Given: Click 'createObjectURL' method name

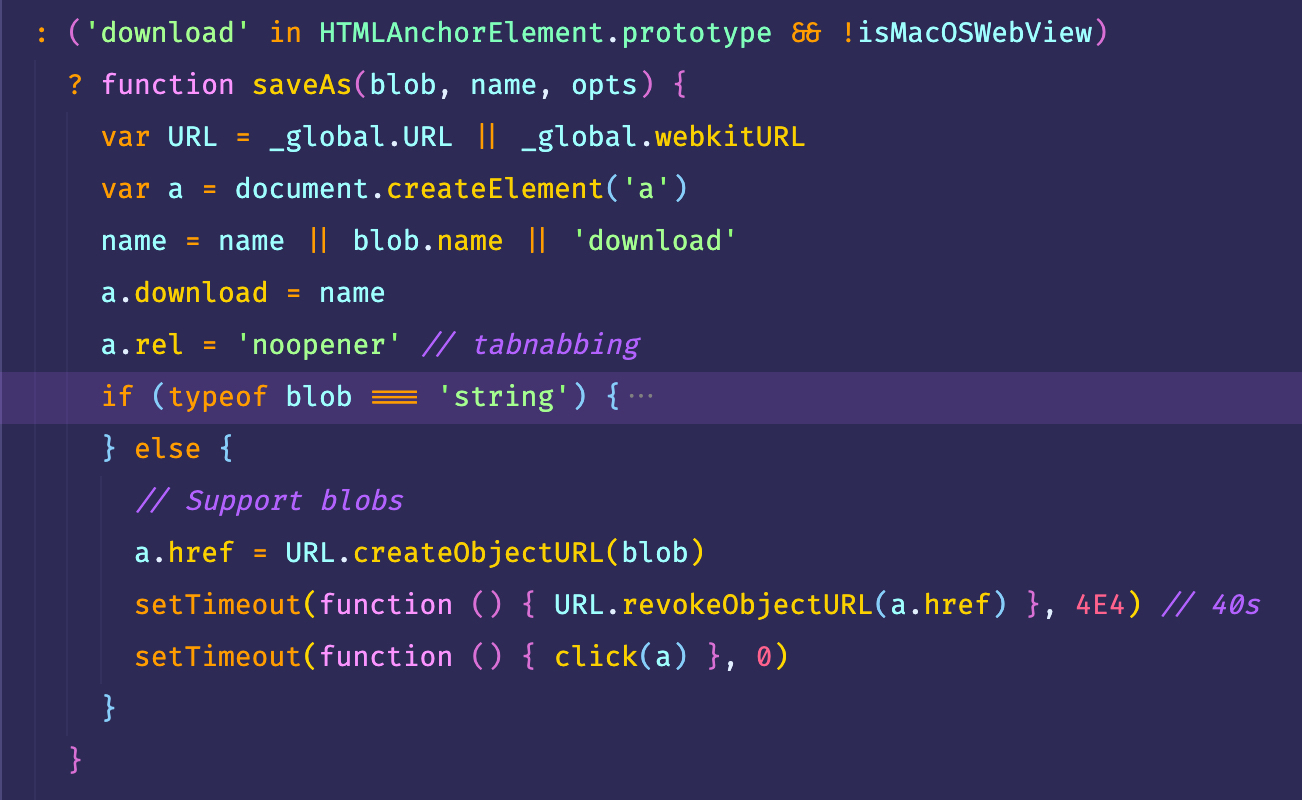Looking at the screenshot, I should [x=479, y=553].
